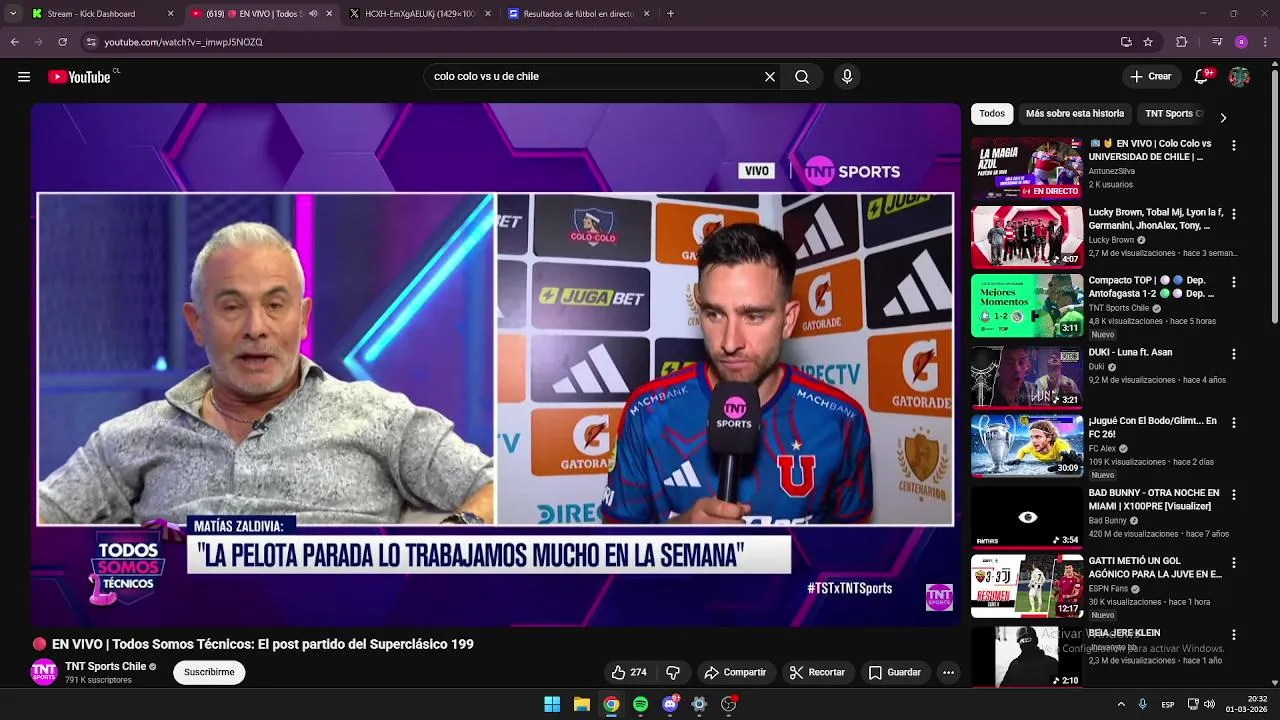Open Chrome tab search dropdown

[x=13, y=14]
